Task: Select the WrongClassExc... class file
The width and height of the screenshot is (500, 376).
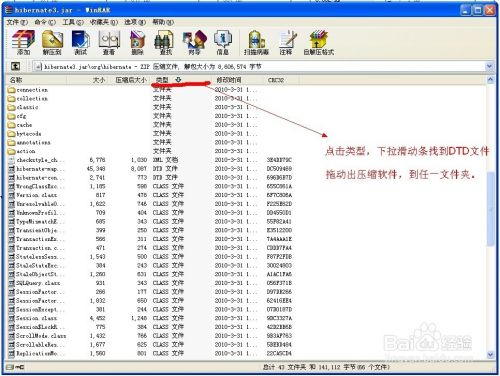Action: point(150,186)
